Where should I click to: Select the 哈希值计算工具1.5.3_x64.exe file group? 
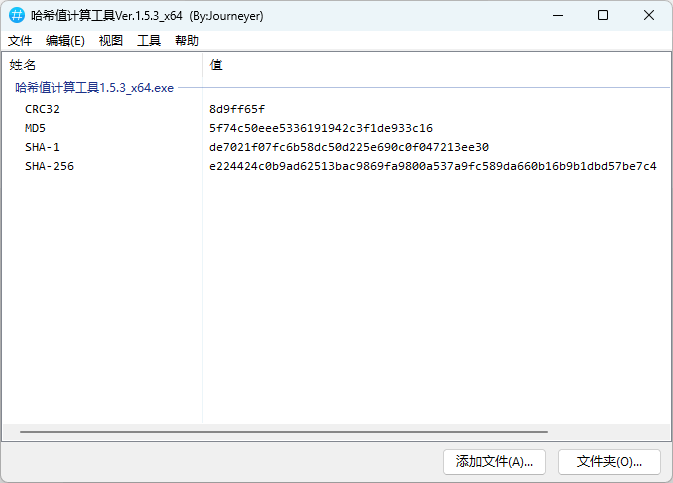point(94,88)
